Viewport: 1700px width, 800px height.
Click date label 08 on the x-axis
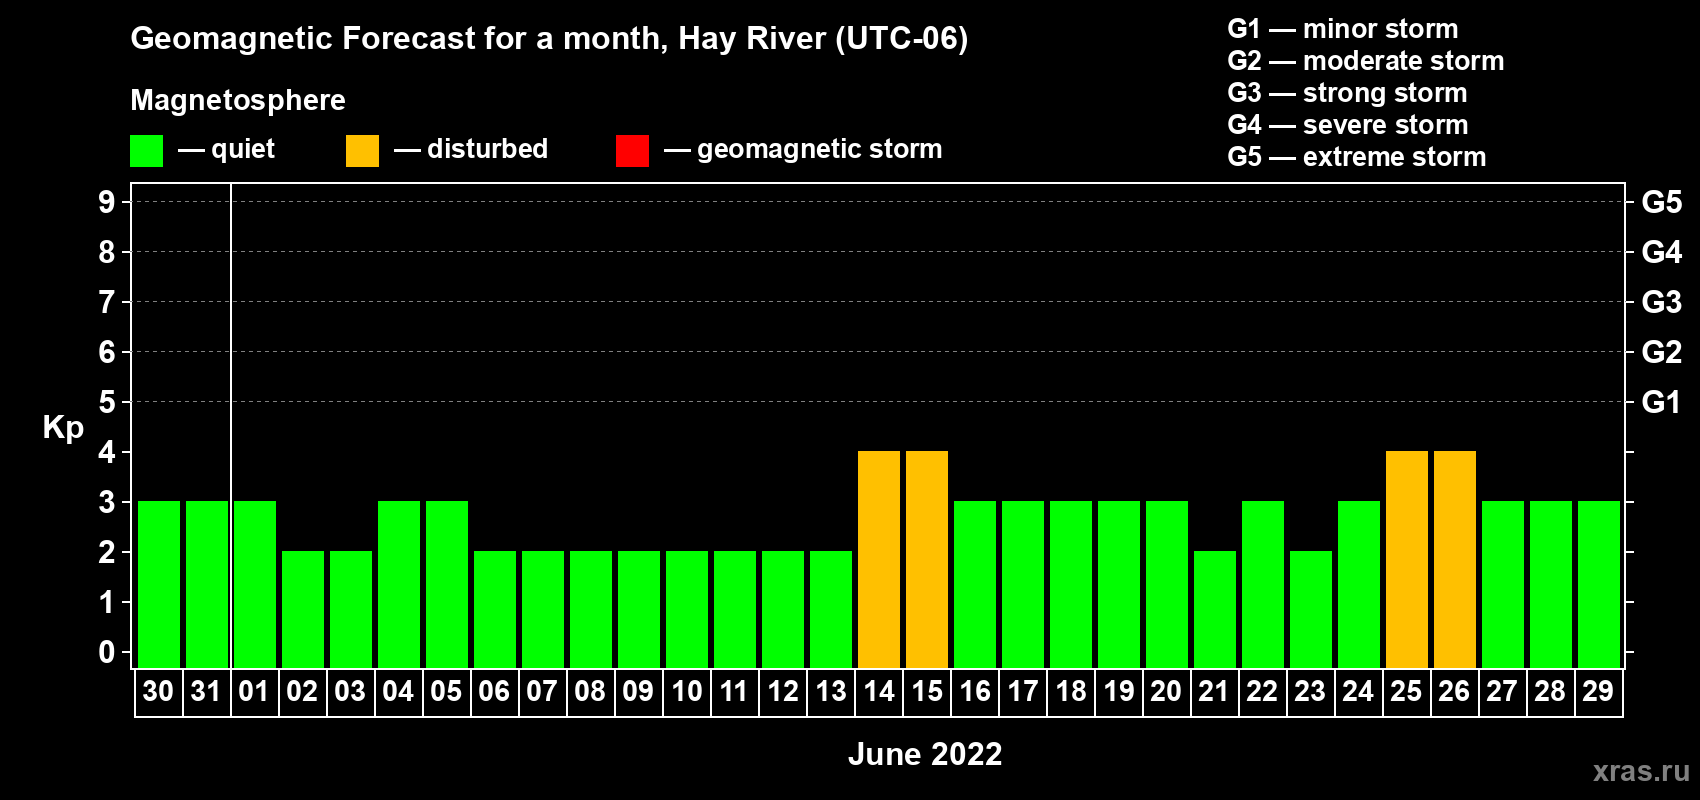[x=590, y=691]
